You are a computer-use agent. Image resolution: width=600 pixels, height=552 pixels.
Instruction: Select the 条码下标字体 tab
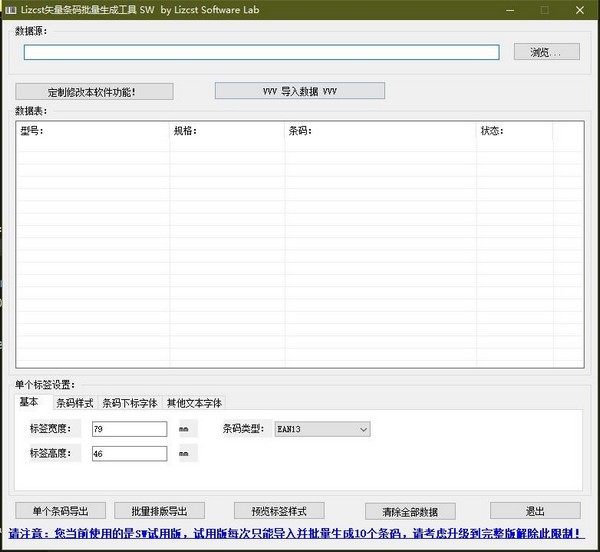[129, 403]
